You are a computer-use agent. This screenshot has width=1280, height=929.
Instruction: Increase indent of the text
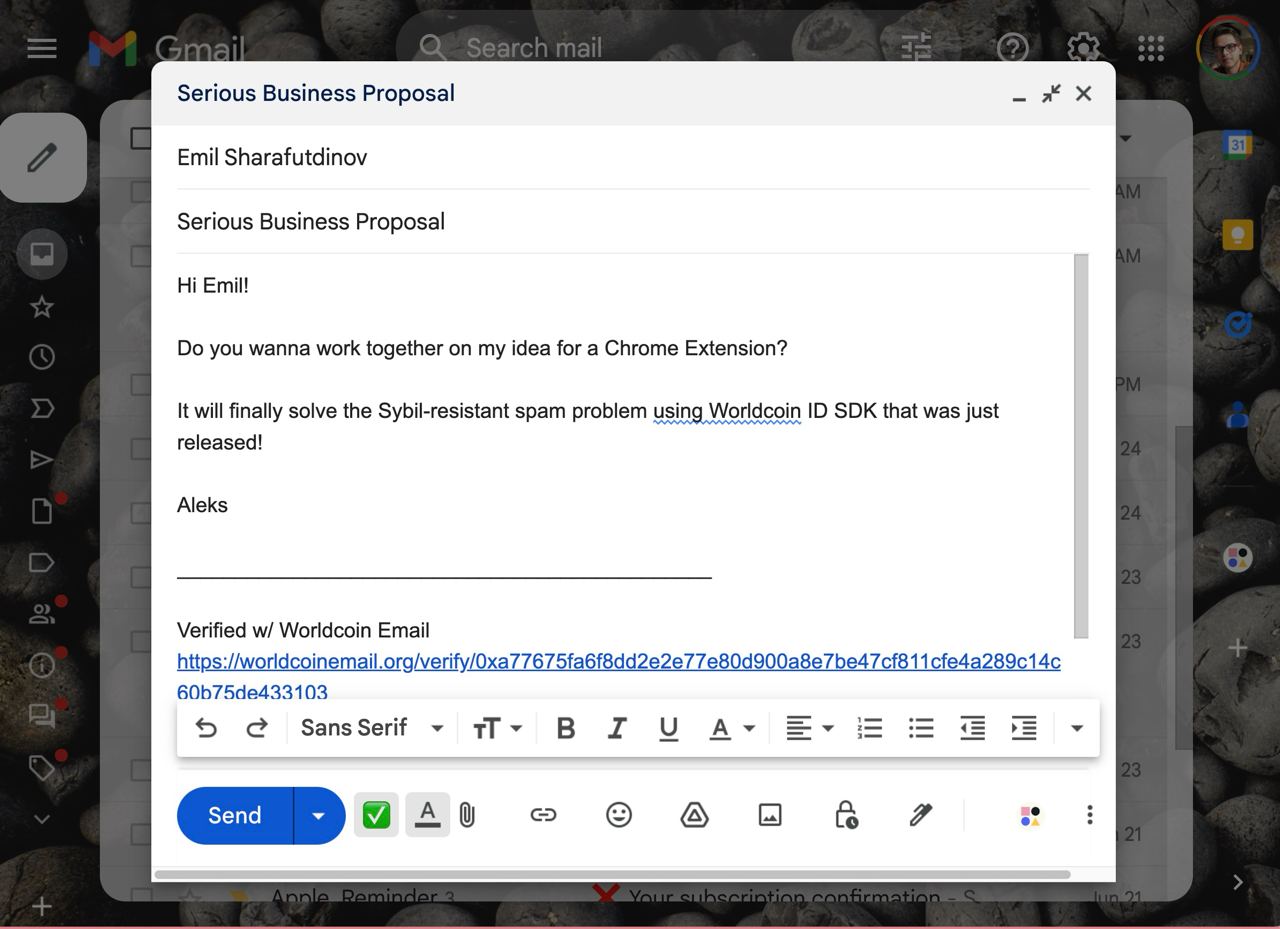[1024, 728]
